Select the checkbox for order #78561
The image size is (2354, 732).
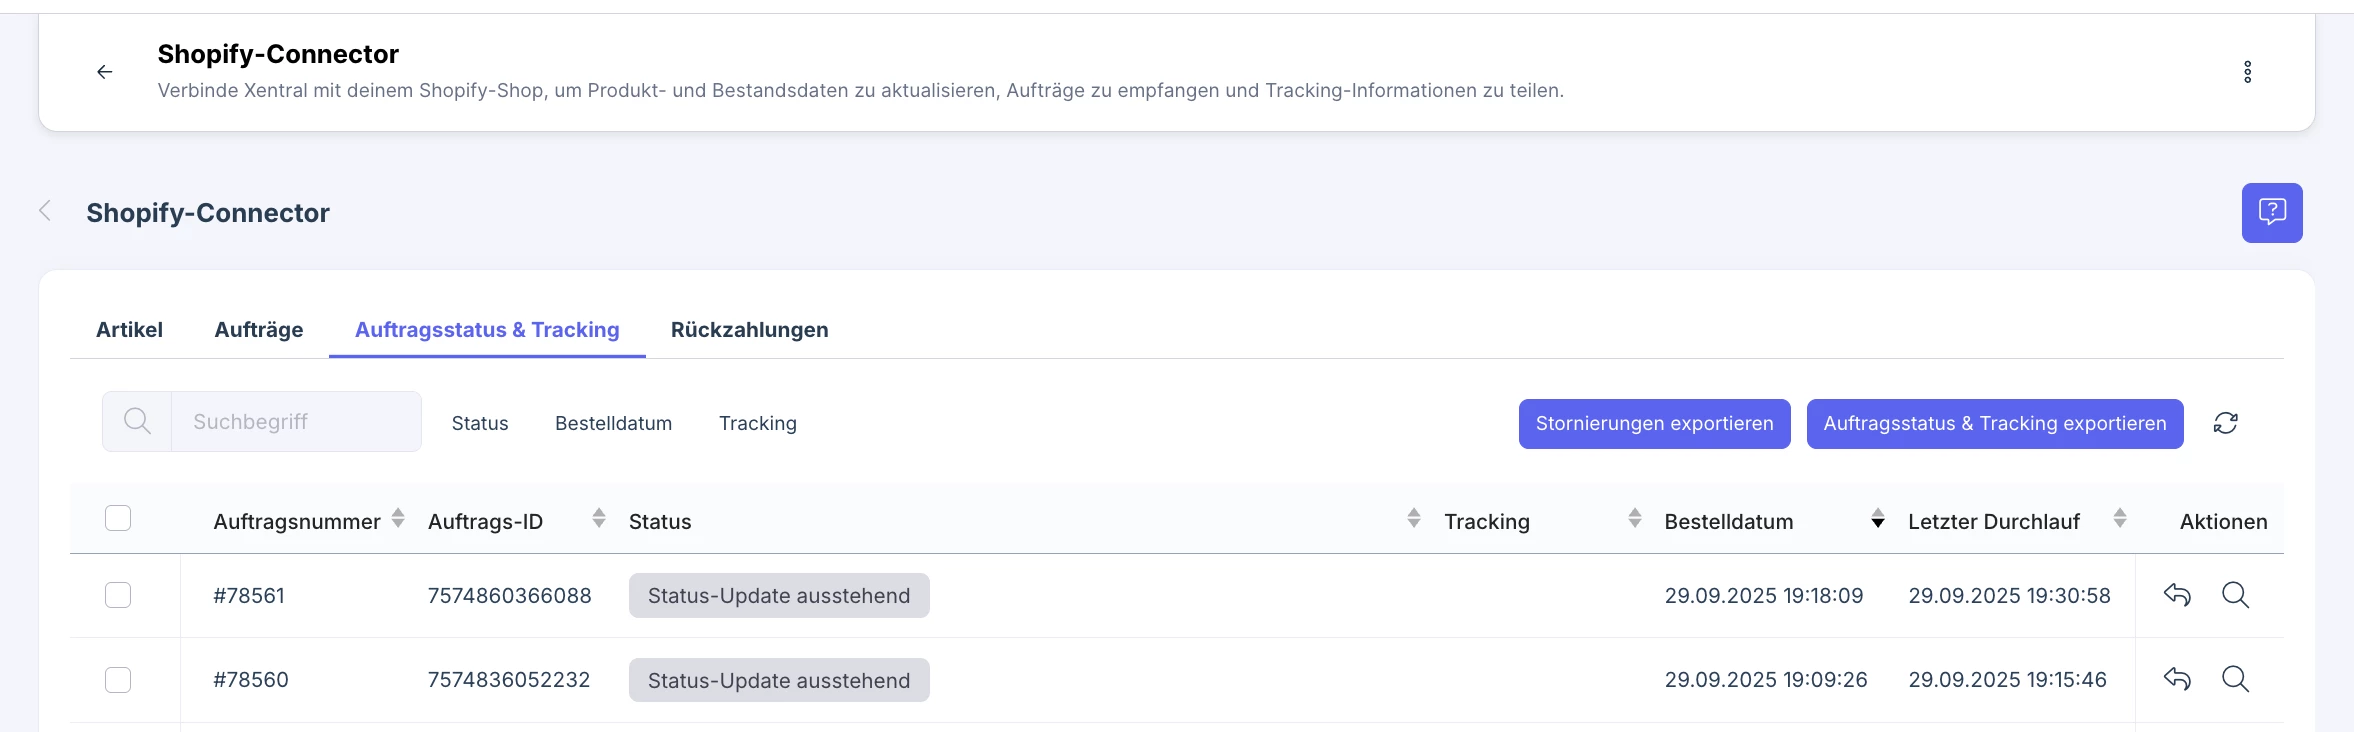click(x=118, y=595)
